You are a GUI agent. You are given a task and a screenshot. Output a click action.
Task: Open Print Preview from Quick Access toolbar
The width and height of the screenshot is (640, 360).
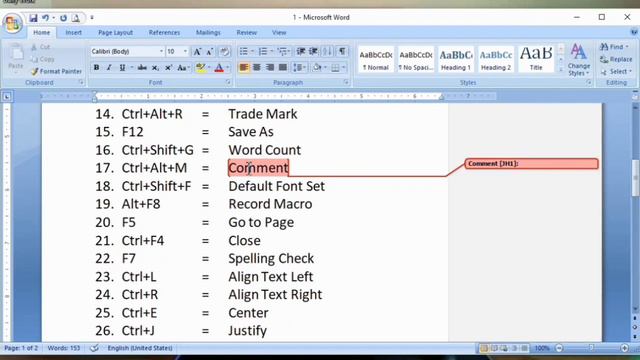click(76, 18)
